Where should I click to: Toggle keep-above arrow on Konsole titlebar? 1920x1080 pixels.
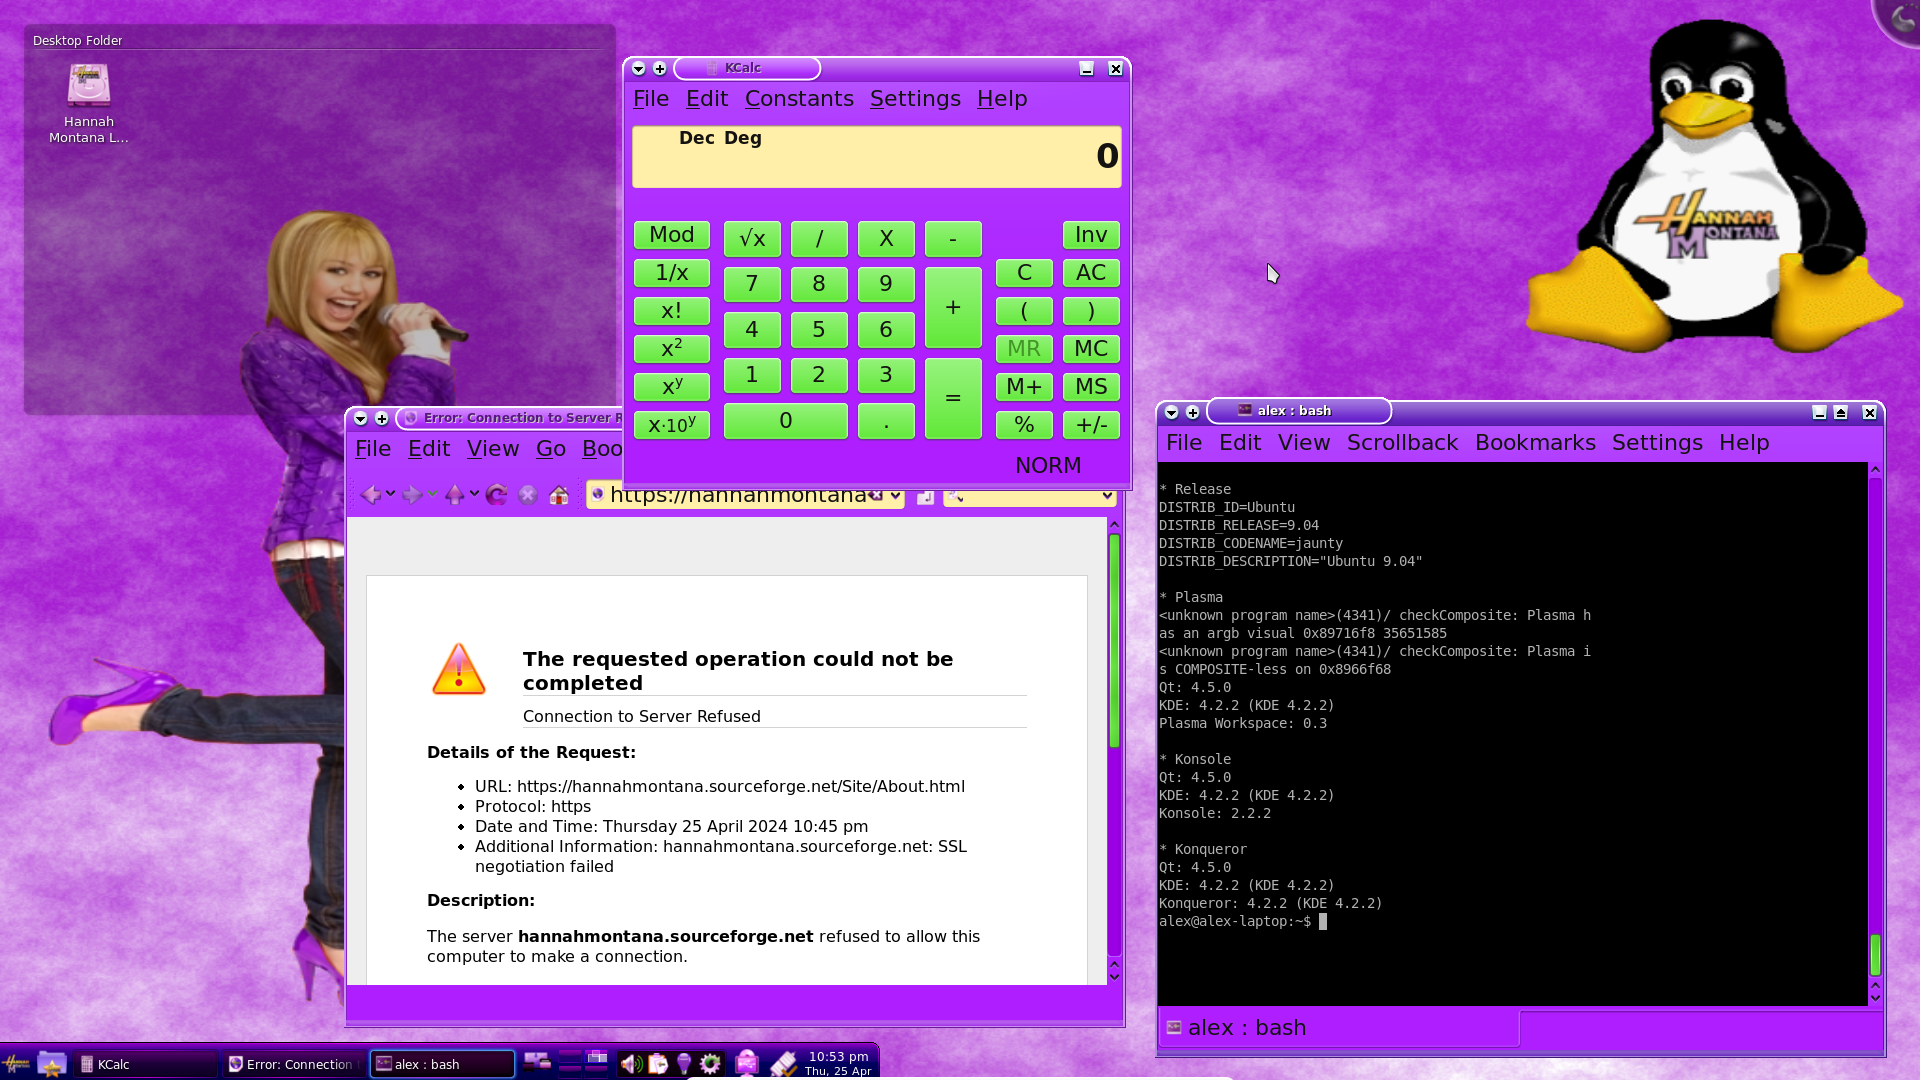pyautogui.click(x=1841, y=413)
